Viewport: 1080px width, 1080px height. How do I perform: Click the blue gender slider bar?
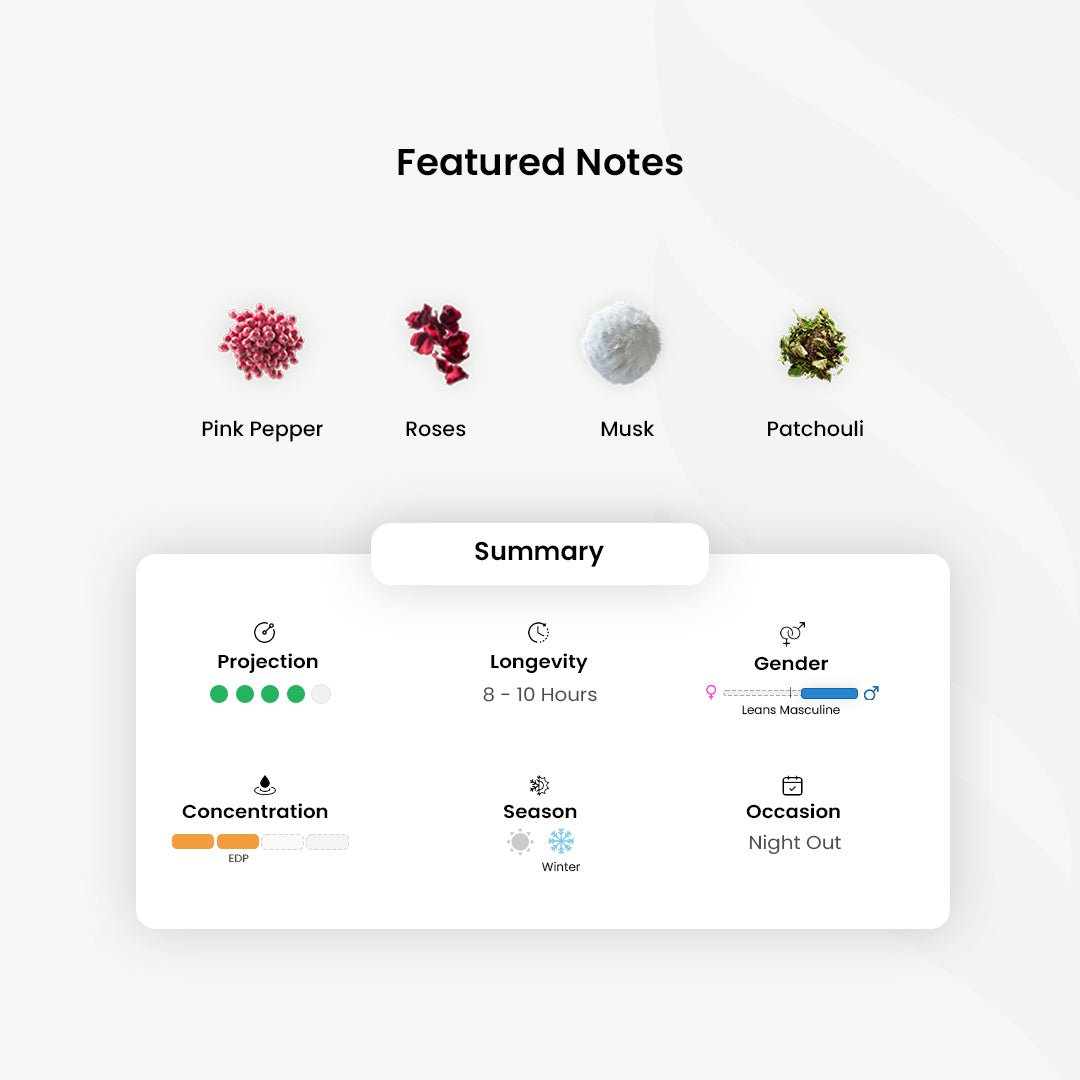coord(829,693)
